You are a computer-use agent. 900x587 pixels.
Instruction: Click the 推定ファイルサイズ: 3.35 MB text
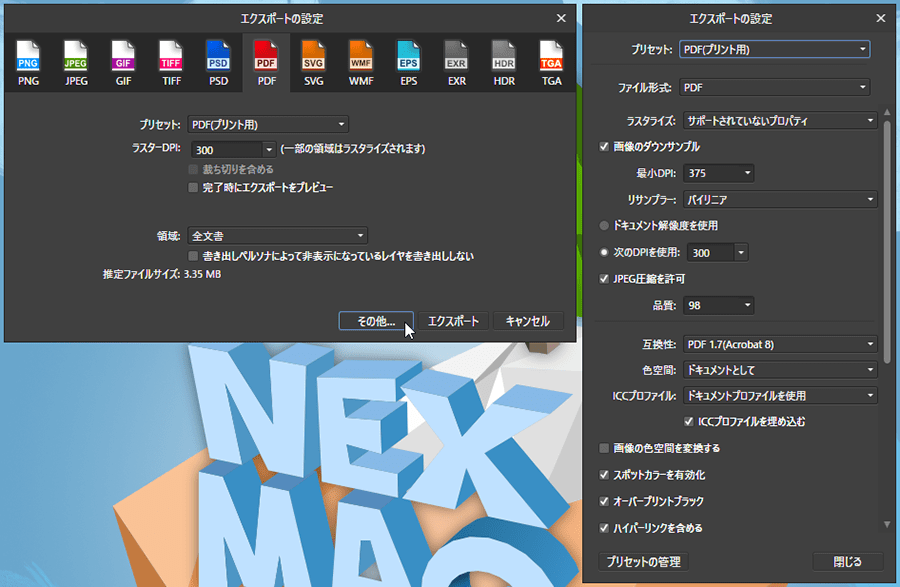pyautogui.click(x=162, y=274)
